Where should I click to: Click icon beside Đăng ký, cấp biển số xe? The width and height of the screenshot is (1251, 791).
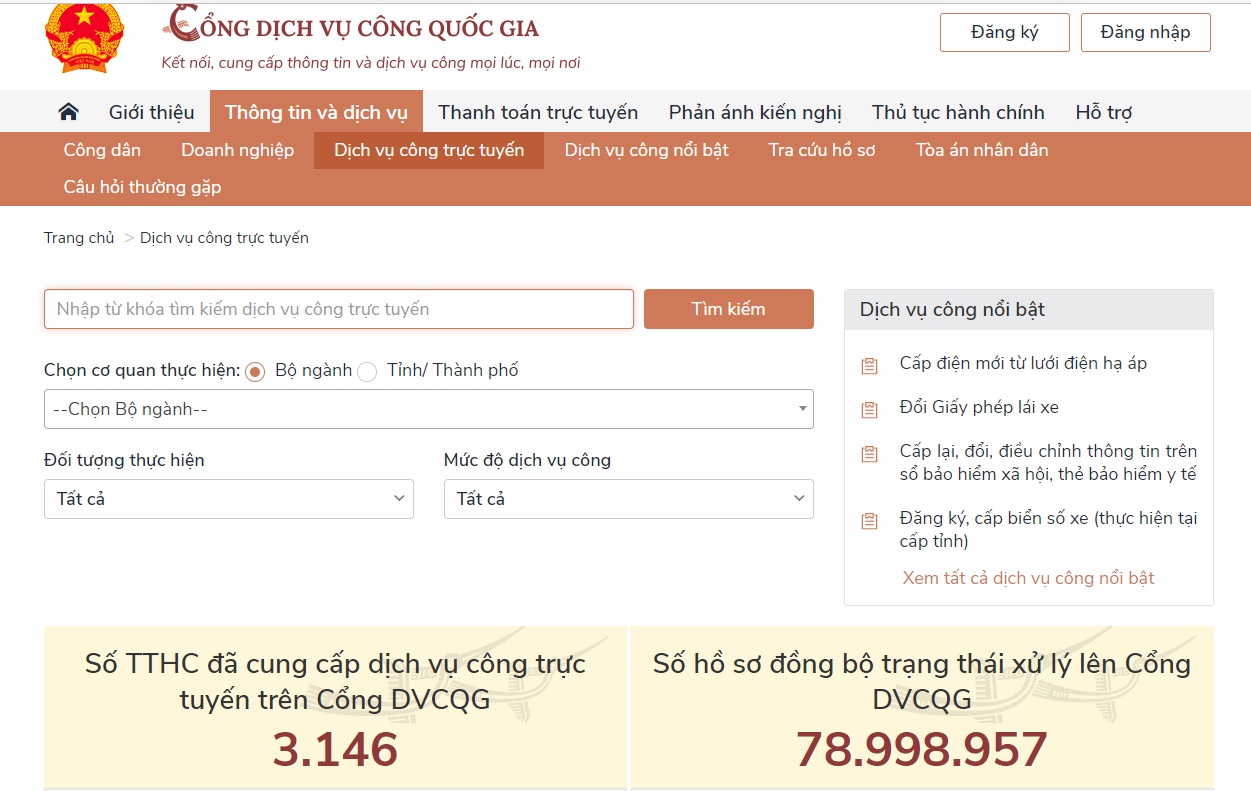869,520
